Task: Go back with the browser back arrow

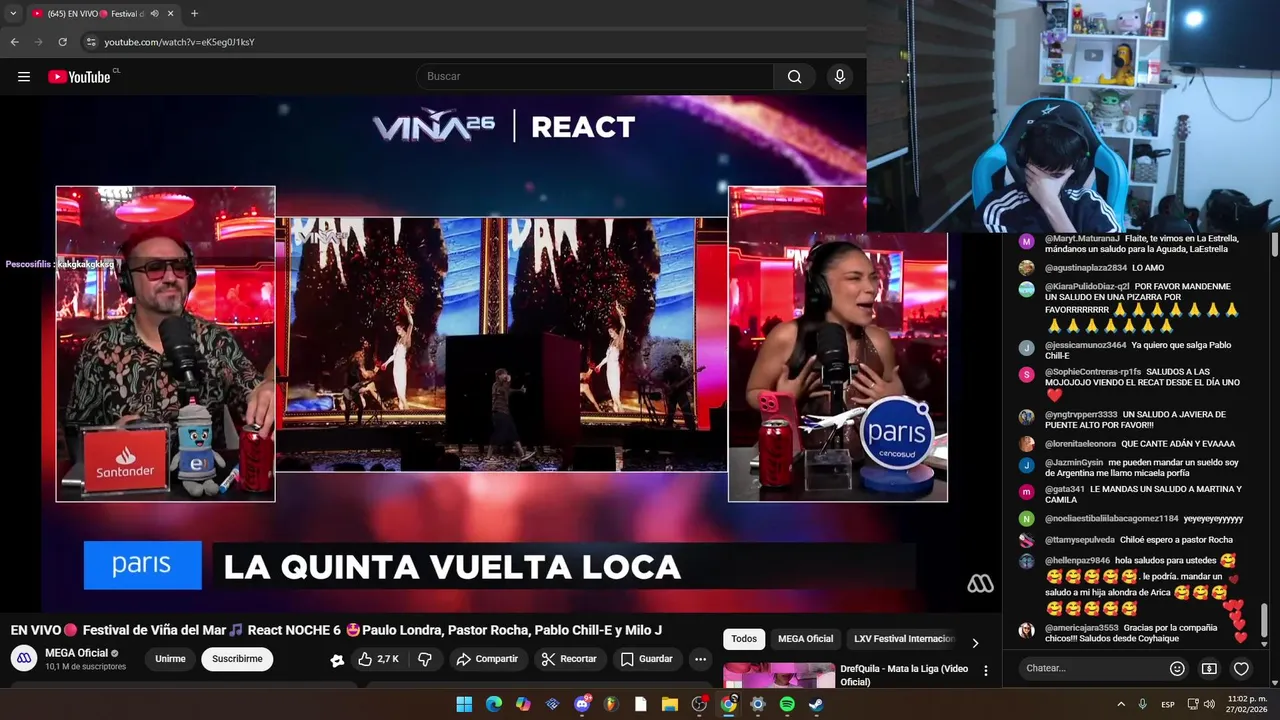Action: (x=15, y=42)
